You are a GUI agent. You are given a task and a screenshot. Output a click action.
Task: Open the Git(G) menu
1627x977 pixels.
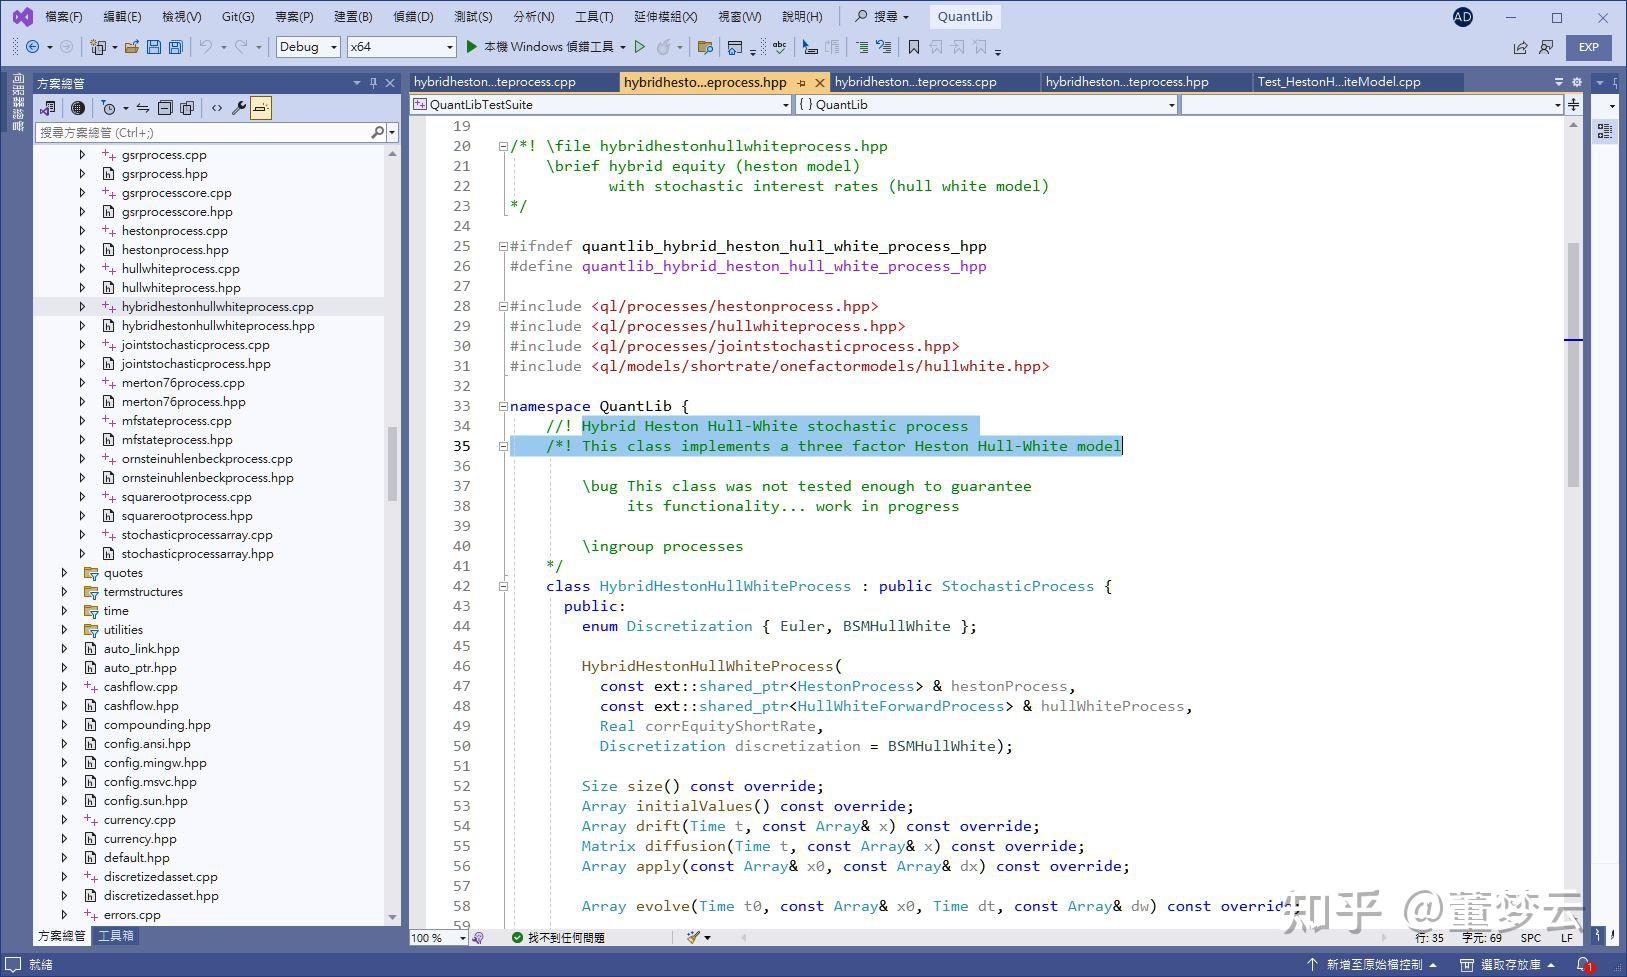(238, 17)
